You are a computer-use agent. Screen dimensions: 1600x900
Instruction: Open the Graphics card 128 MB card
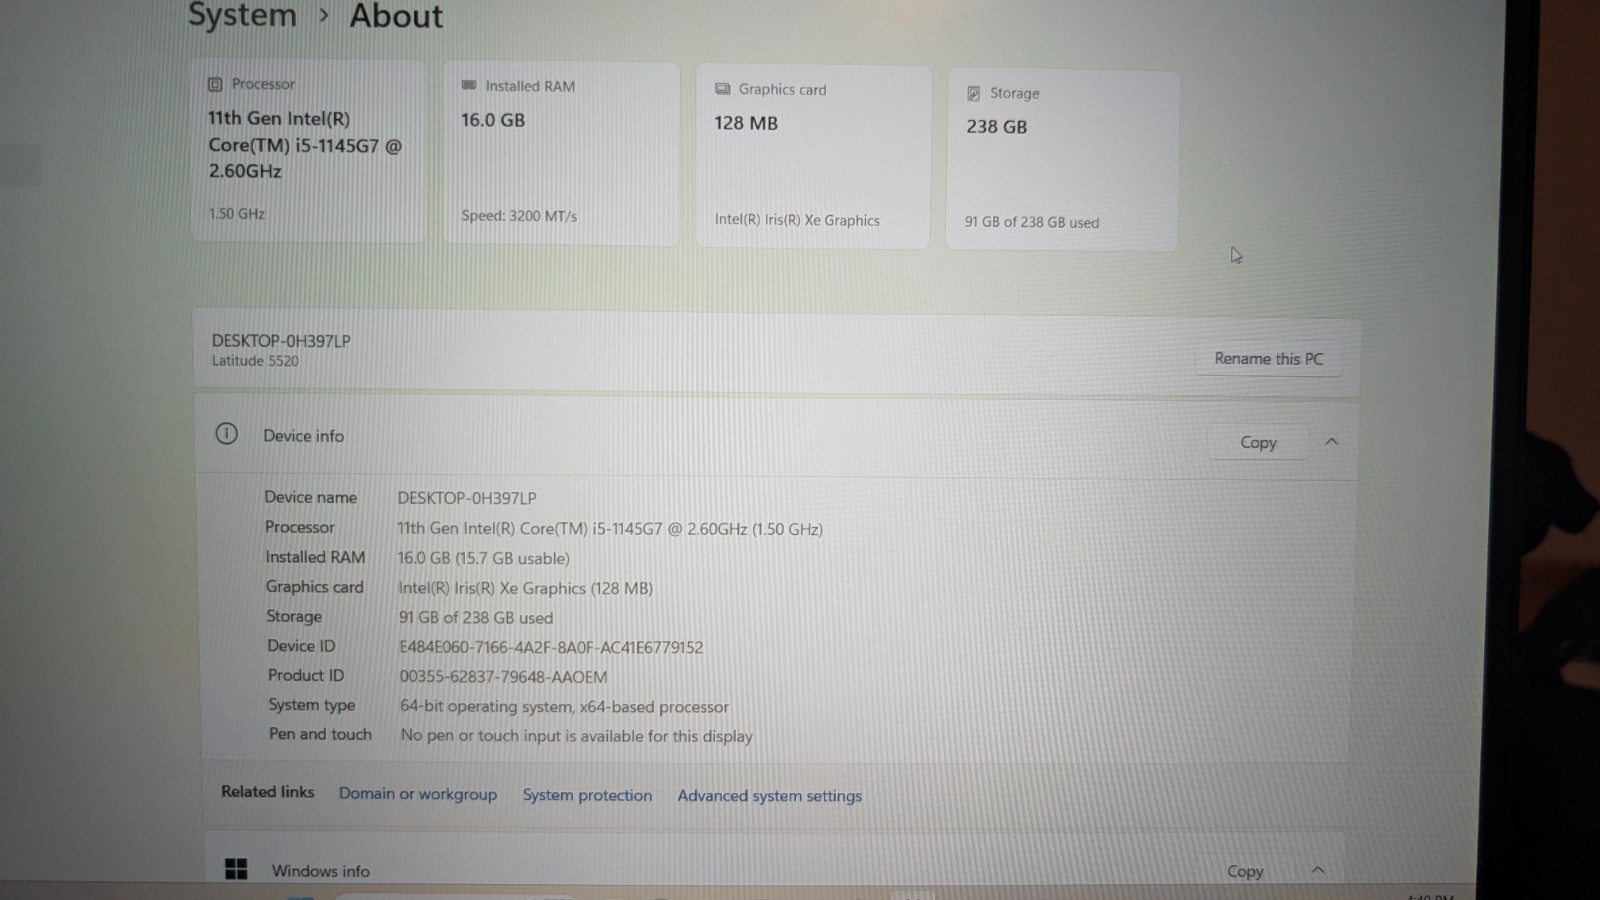pos(813,158)
